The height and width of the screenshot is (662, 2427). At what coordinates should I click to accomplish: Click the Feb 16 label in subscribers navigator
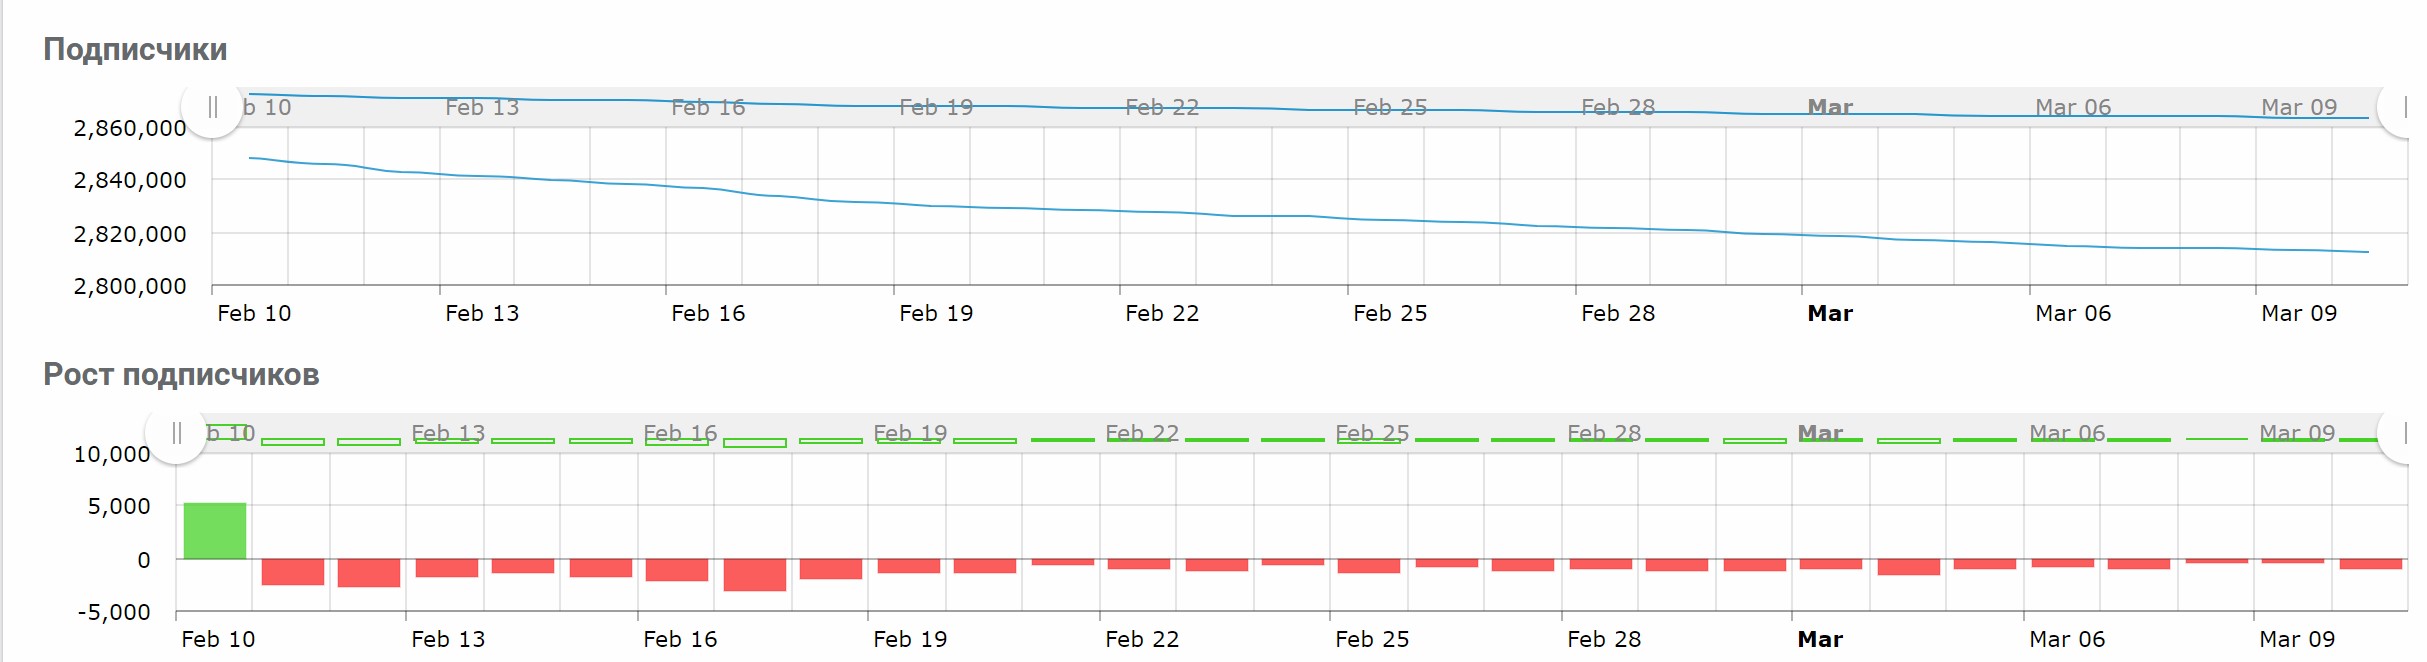point(708,107)
